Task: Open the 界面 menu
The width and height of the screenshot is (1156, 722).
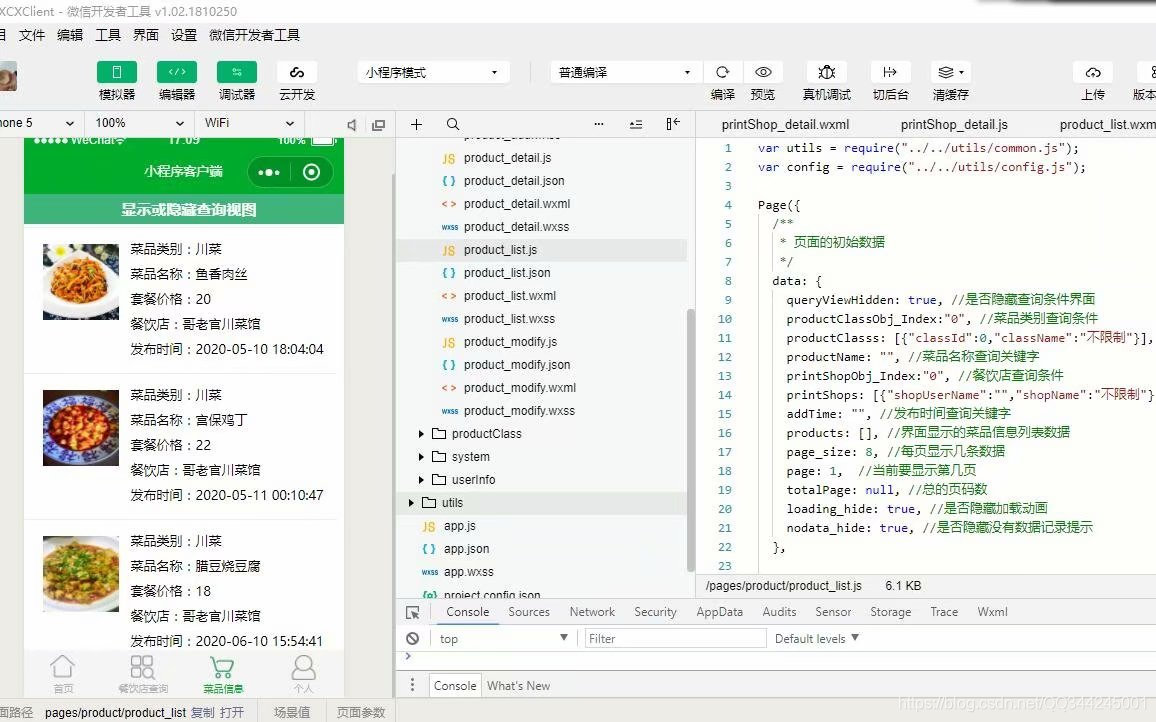Action: point(146,35)
